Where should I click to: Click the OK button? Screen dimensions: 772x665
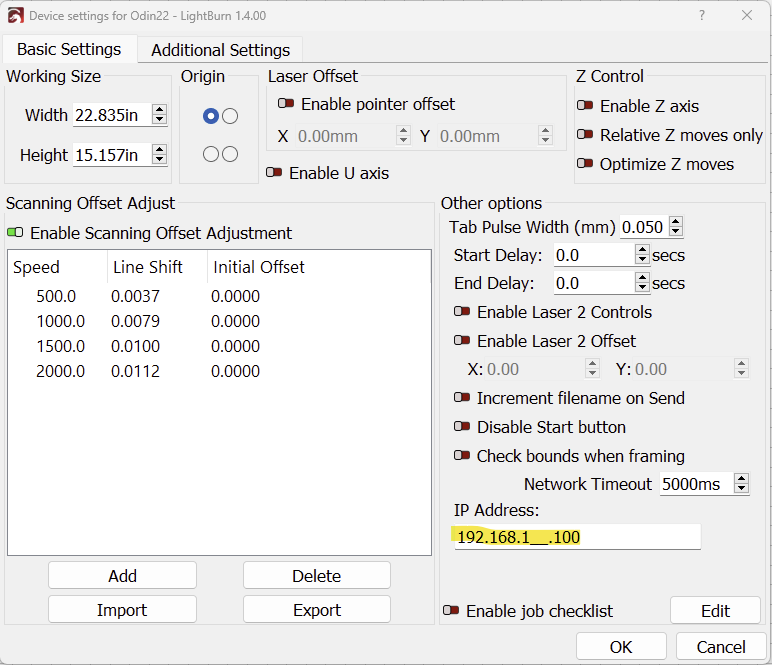621,646
